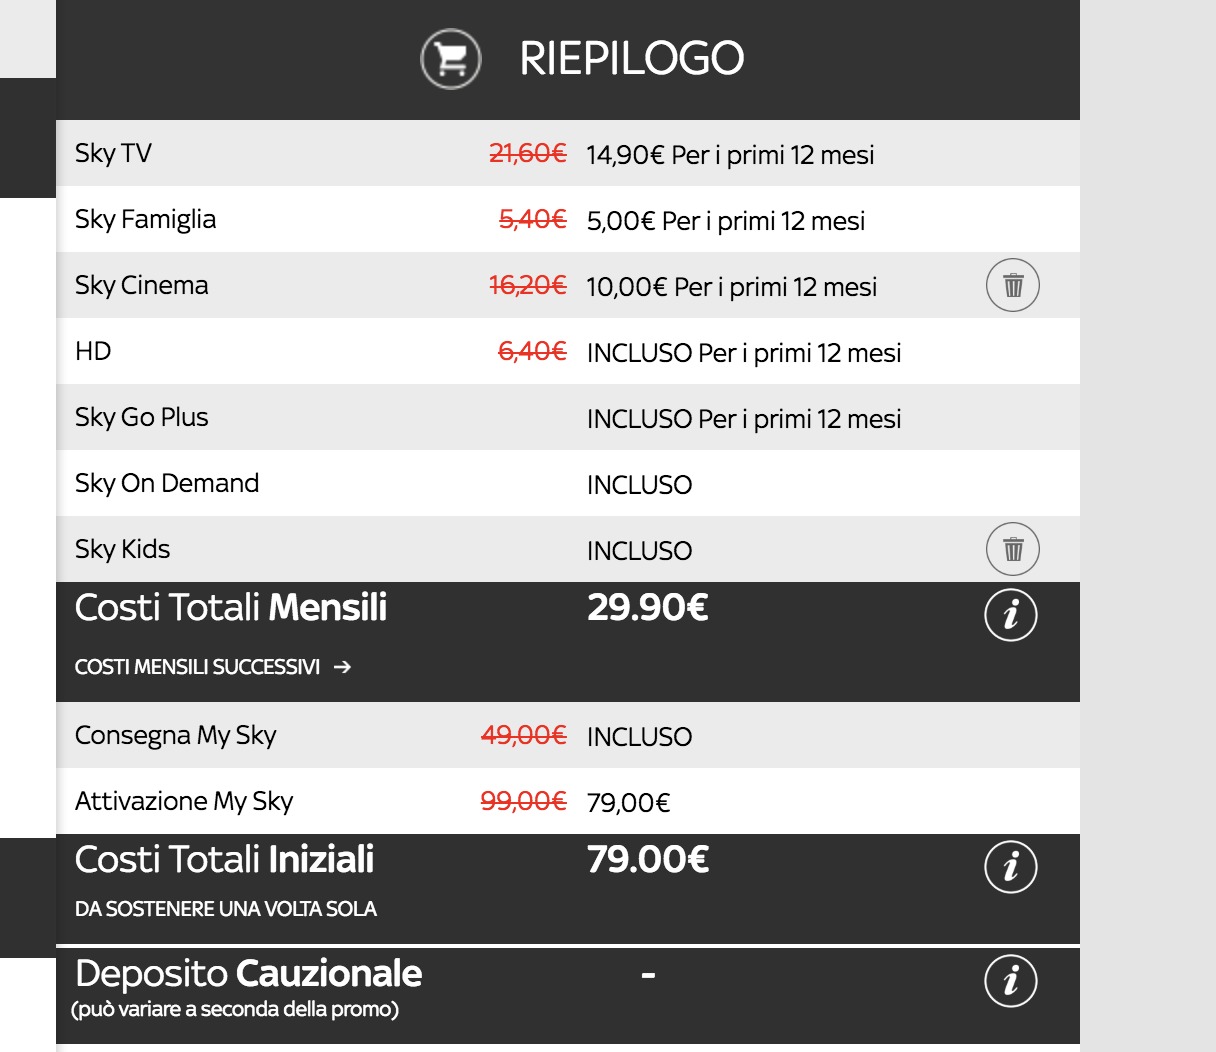The height and width of the screenshot is (1052, 1216).
Task: Show info for Costi Totali Iniziali
Action: point(1011,867)
